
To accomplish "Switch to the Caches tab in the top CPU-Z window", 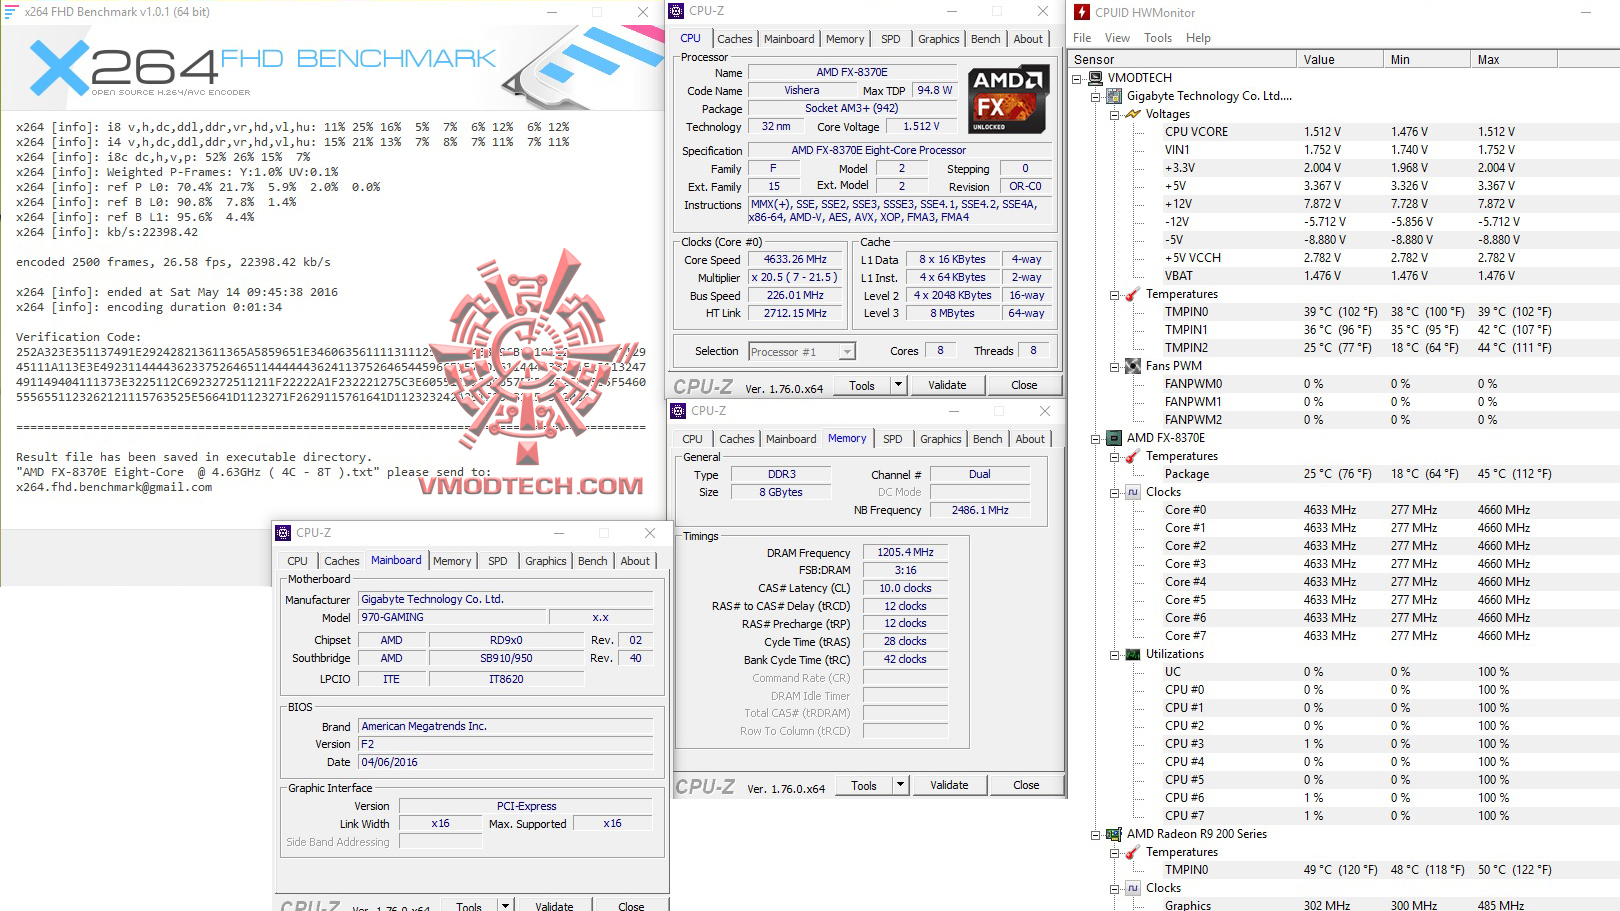I will (x=735, y=39).
